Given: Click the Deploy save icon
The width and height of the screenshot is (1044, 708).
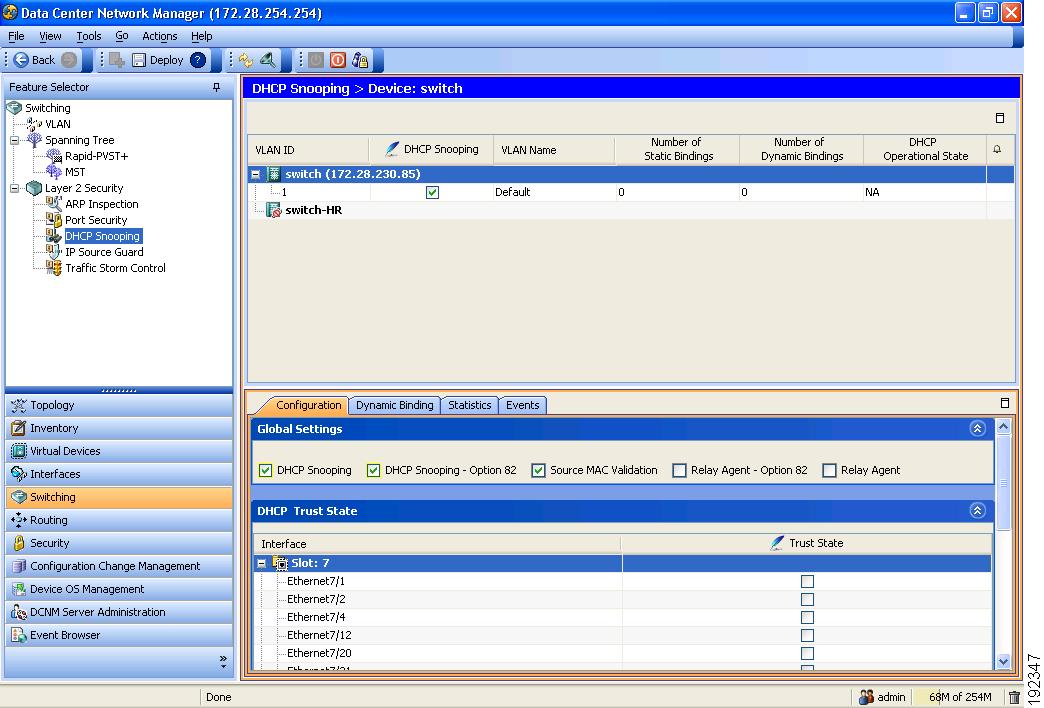Looking at the screenshot, I should [x=140, y=60].
